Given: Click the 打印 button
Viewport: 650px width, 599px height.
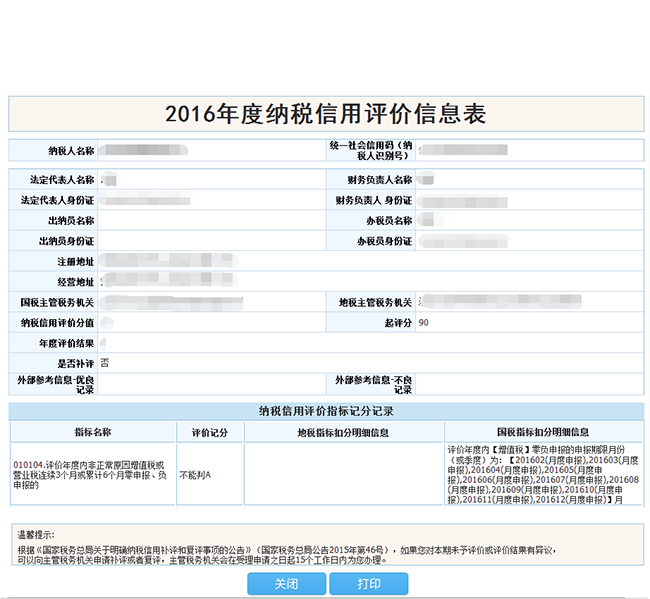Looking at the screenshot, I should click(x=369, y=584).
